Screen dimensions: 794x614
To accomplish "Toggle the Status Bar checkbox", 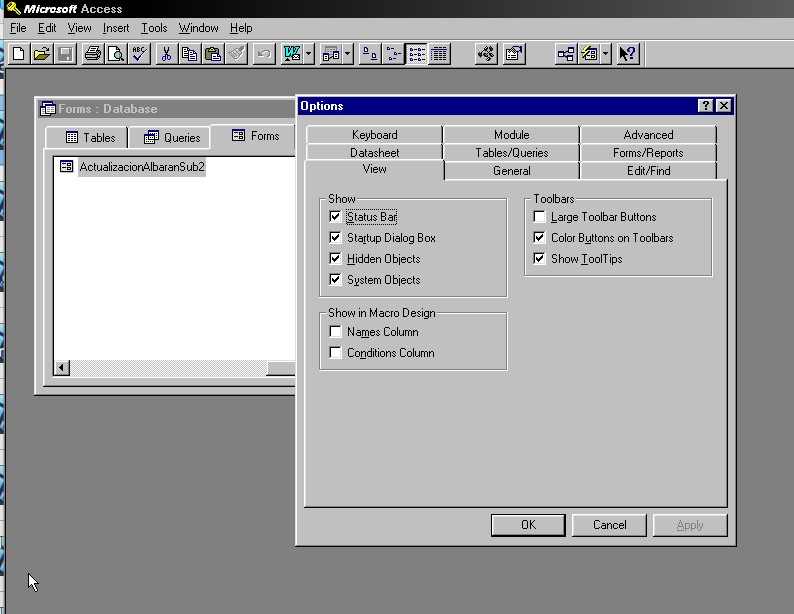I will click(x=335, y=217).
